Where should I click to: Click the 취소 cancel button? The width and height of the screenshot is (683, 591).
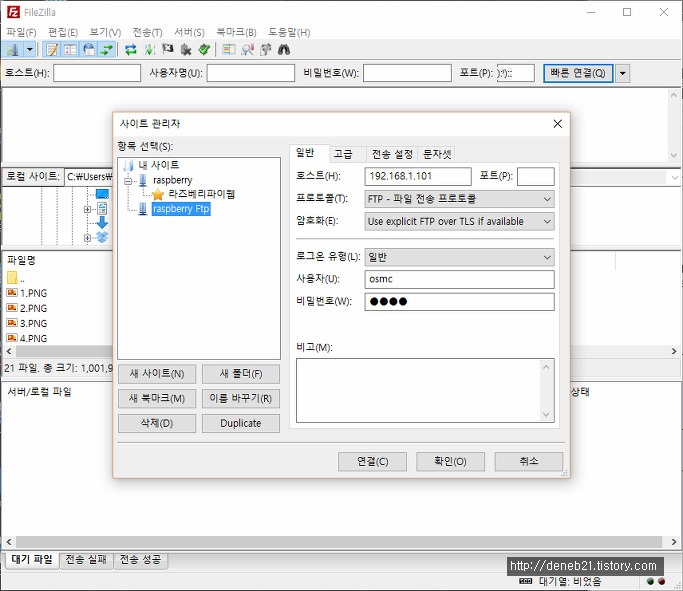529,461
